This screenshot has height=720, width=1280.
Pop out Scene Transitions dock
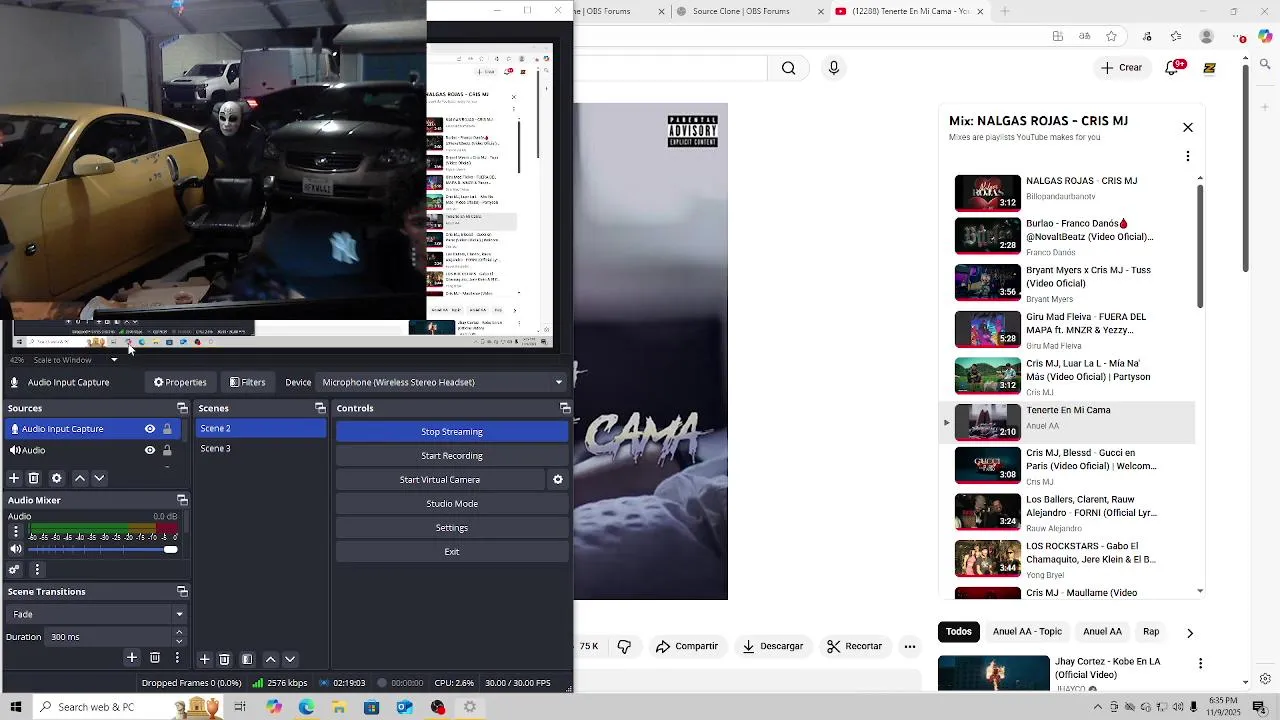coord(182,592)
